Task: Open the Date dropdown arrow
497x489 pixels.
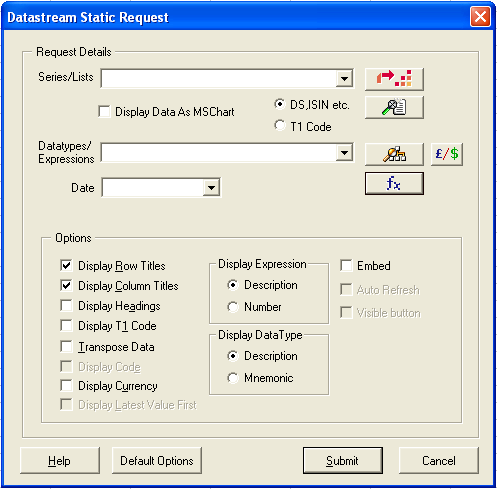Action: click(x=211, y=187)
